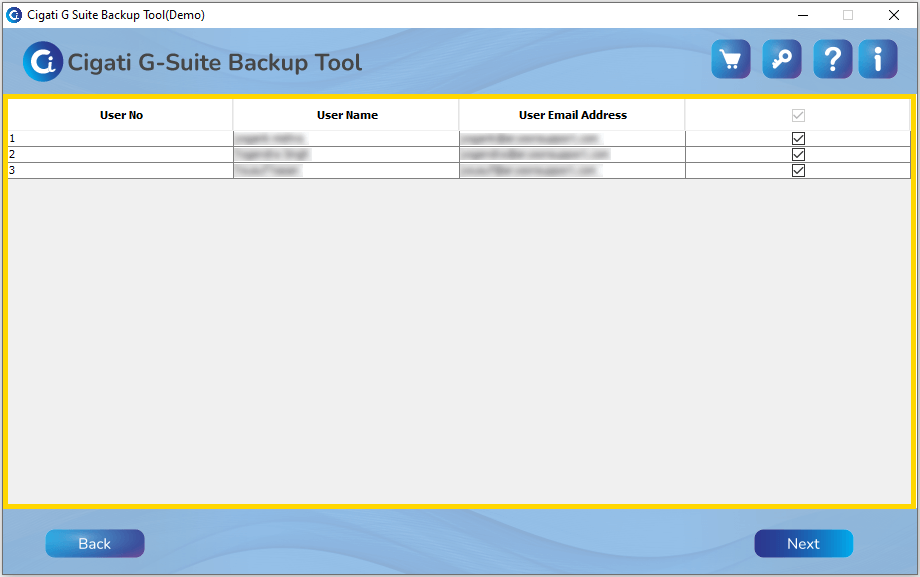Uncheck the checkbox for user 1

tap(798, 139)
